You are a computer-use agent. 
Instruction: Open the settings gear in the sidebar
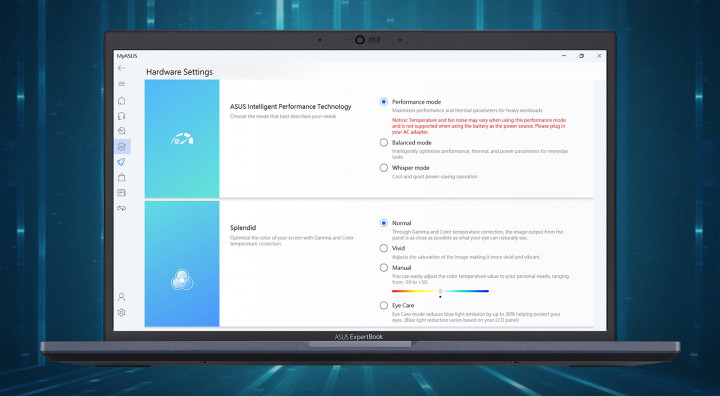tap(121, 312)
